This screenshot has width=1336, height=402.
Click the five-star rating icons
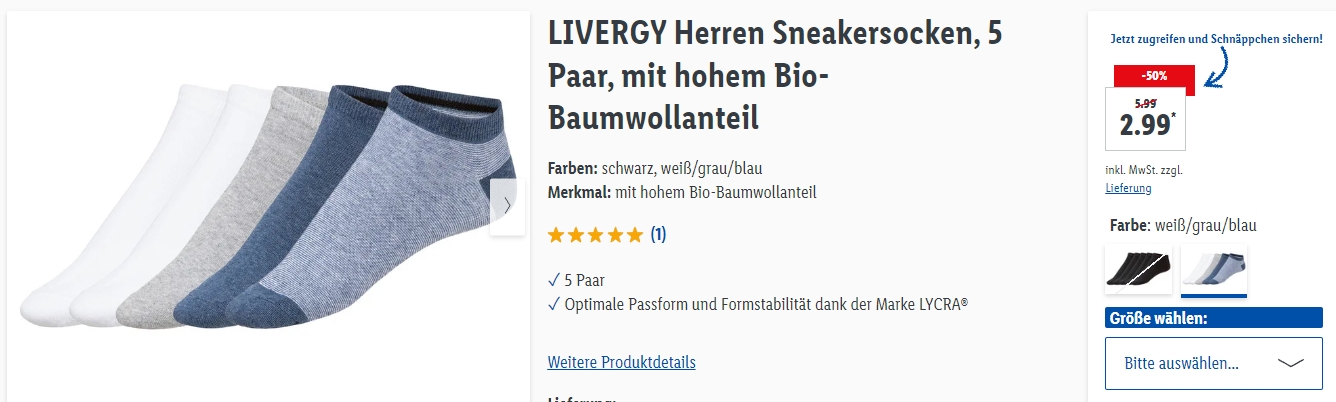pos(596,235)
